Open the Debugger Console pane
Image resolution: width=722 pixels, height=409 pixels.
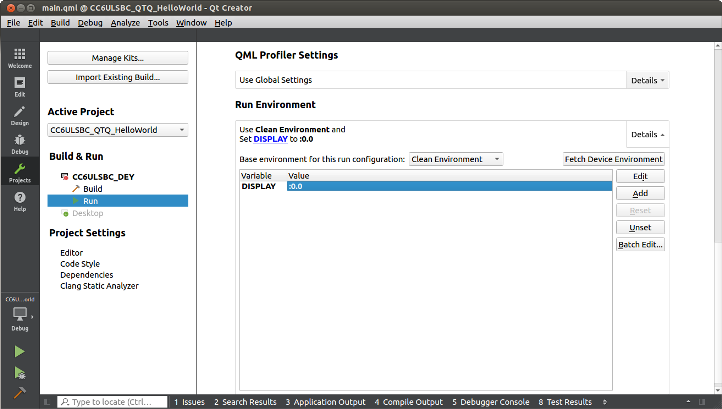(x=490, y=402)
